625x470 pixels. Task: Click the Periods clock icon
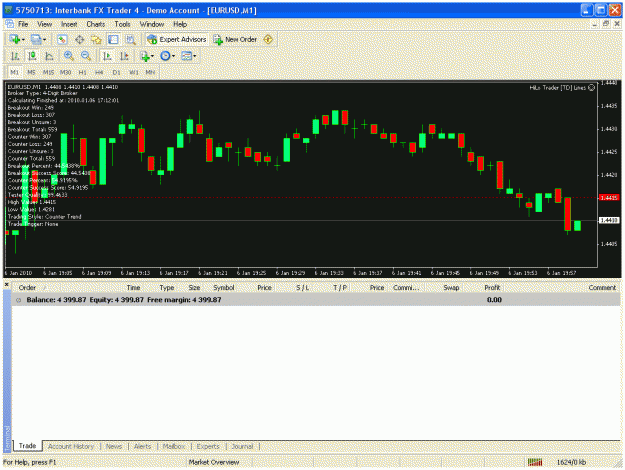click(x=165, y=56)
